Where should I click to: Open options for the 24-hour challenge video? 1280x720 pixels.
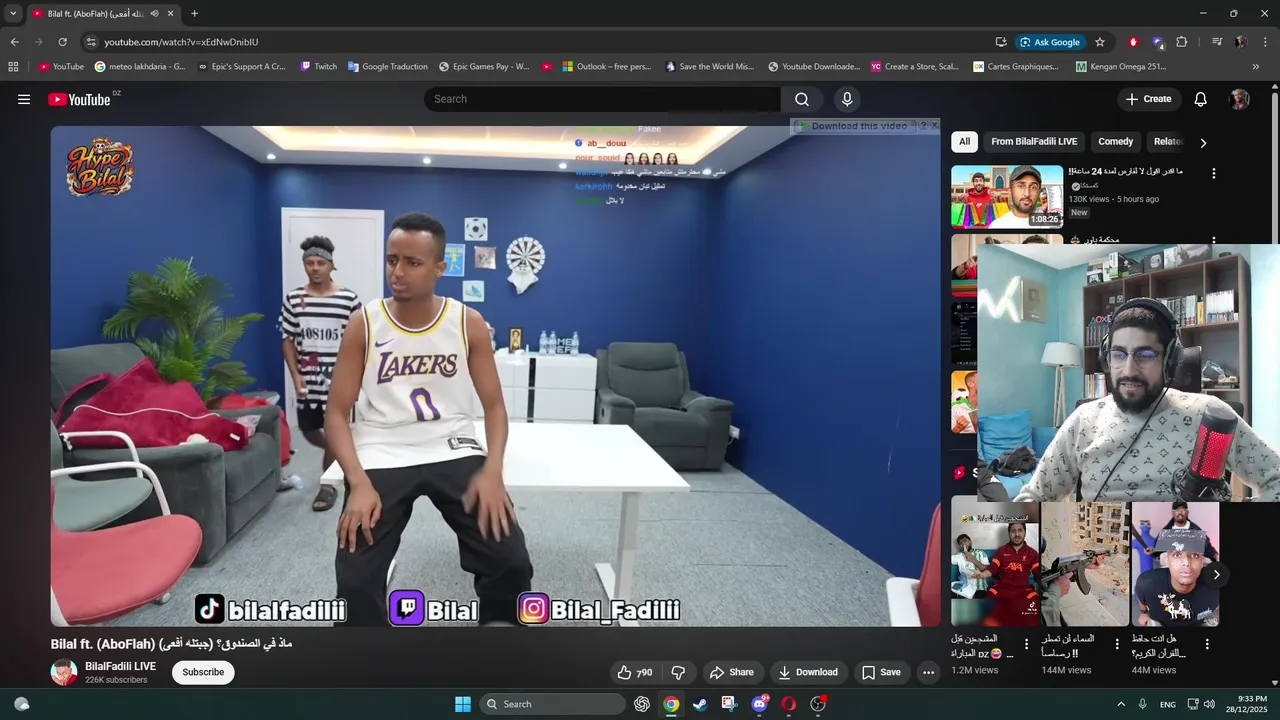[x=1214, y=173]
